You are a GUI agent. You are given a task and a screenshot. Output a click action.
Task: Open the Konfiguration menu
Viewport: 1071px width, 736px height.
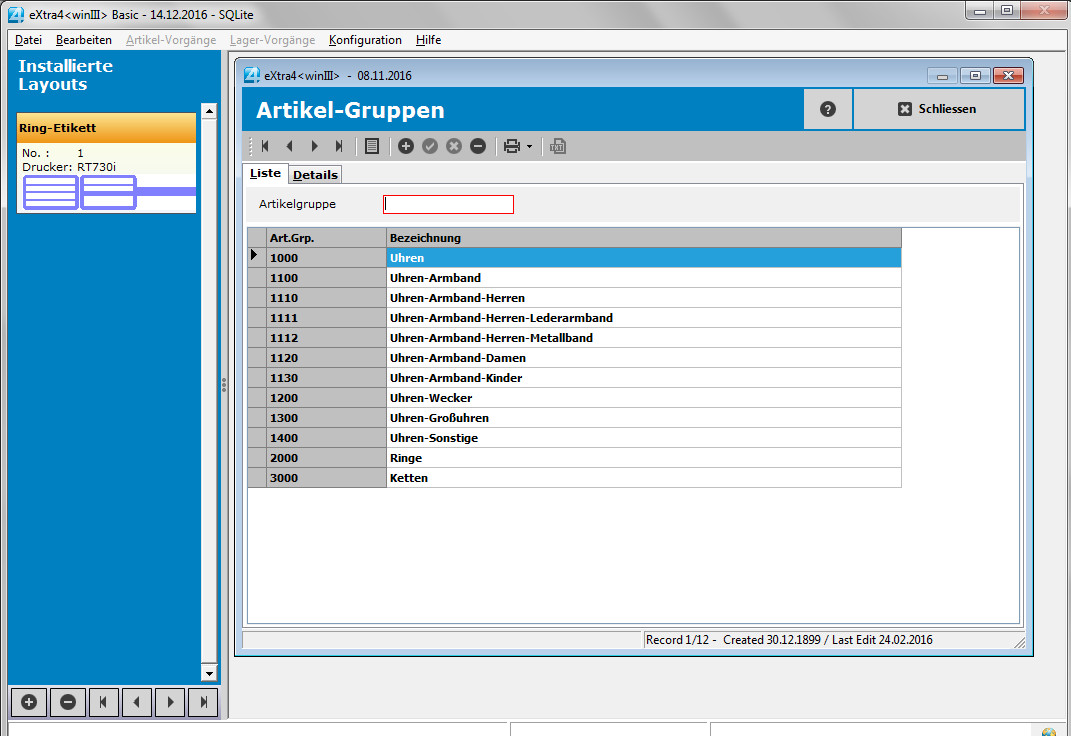[365, 40]
